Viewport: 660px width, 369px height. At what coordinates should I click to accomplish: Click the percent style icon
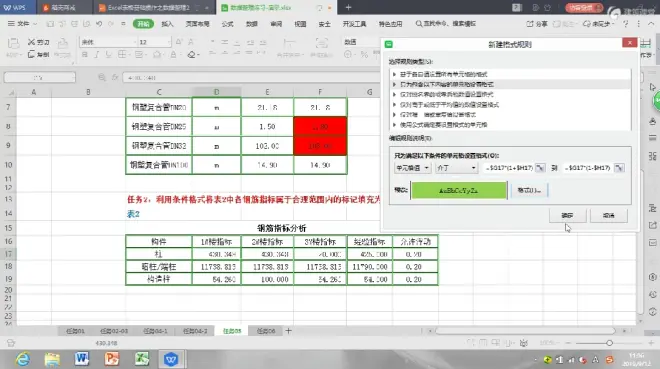364,55
